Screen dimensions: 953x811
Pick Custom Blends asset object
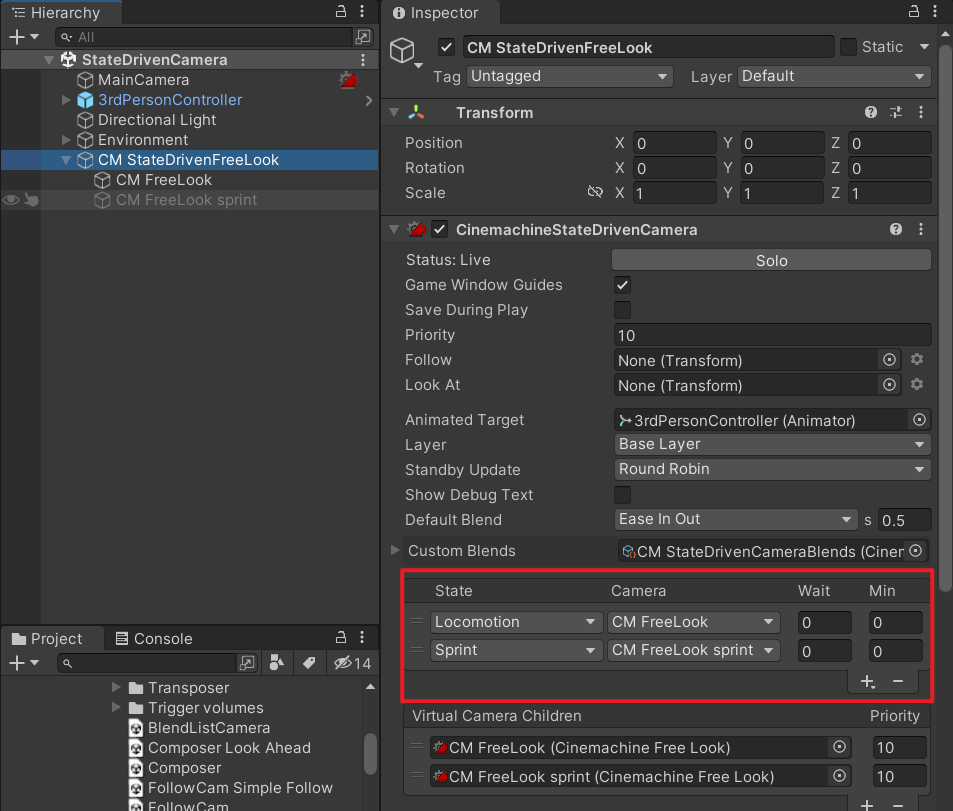click(x=915, y=551)
